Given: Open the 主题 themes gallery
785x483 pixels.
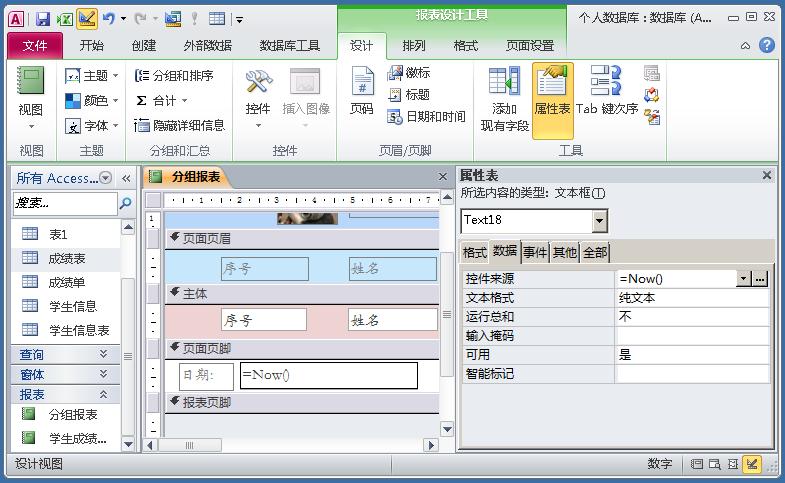Looking at the screenshot, I should point(91,76).
